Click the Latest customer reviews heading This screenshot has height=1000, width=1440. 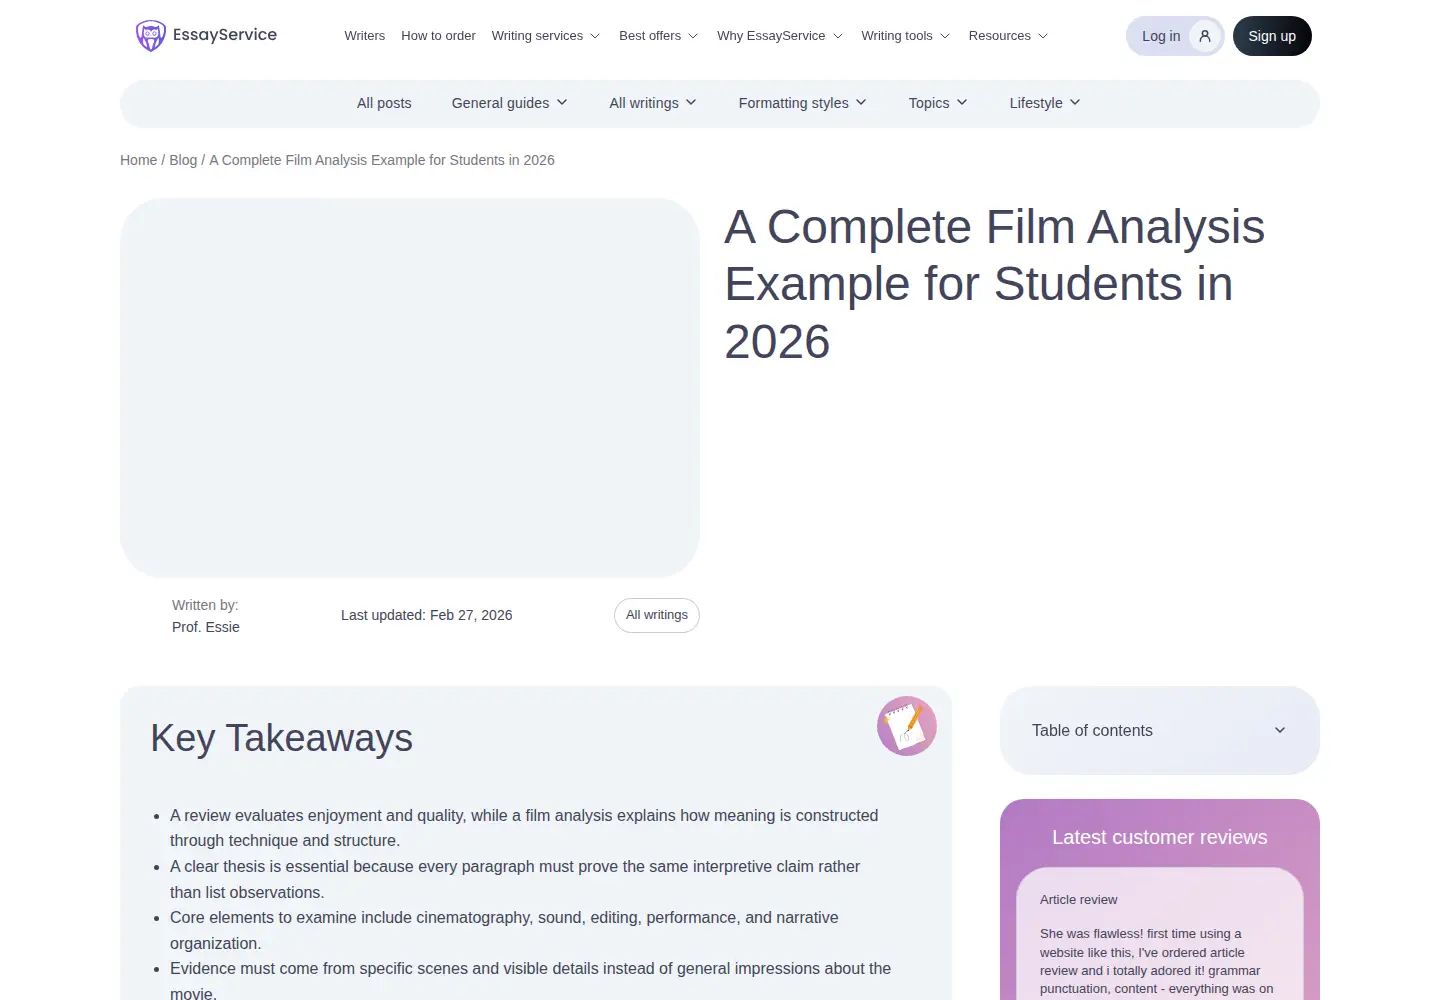coord(1160,837)
